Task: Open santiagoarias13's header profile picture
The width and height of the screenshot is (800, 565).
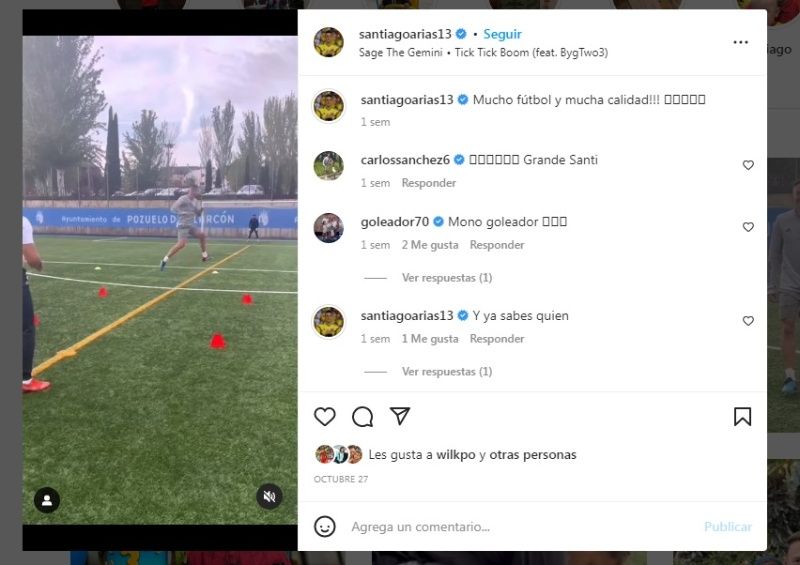Action: coord(329,42)
